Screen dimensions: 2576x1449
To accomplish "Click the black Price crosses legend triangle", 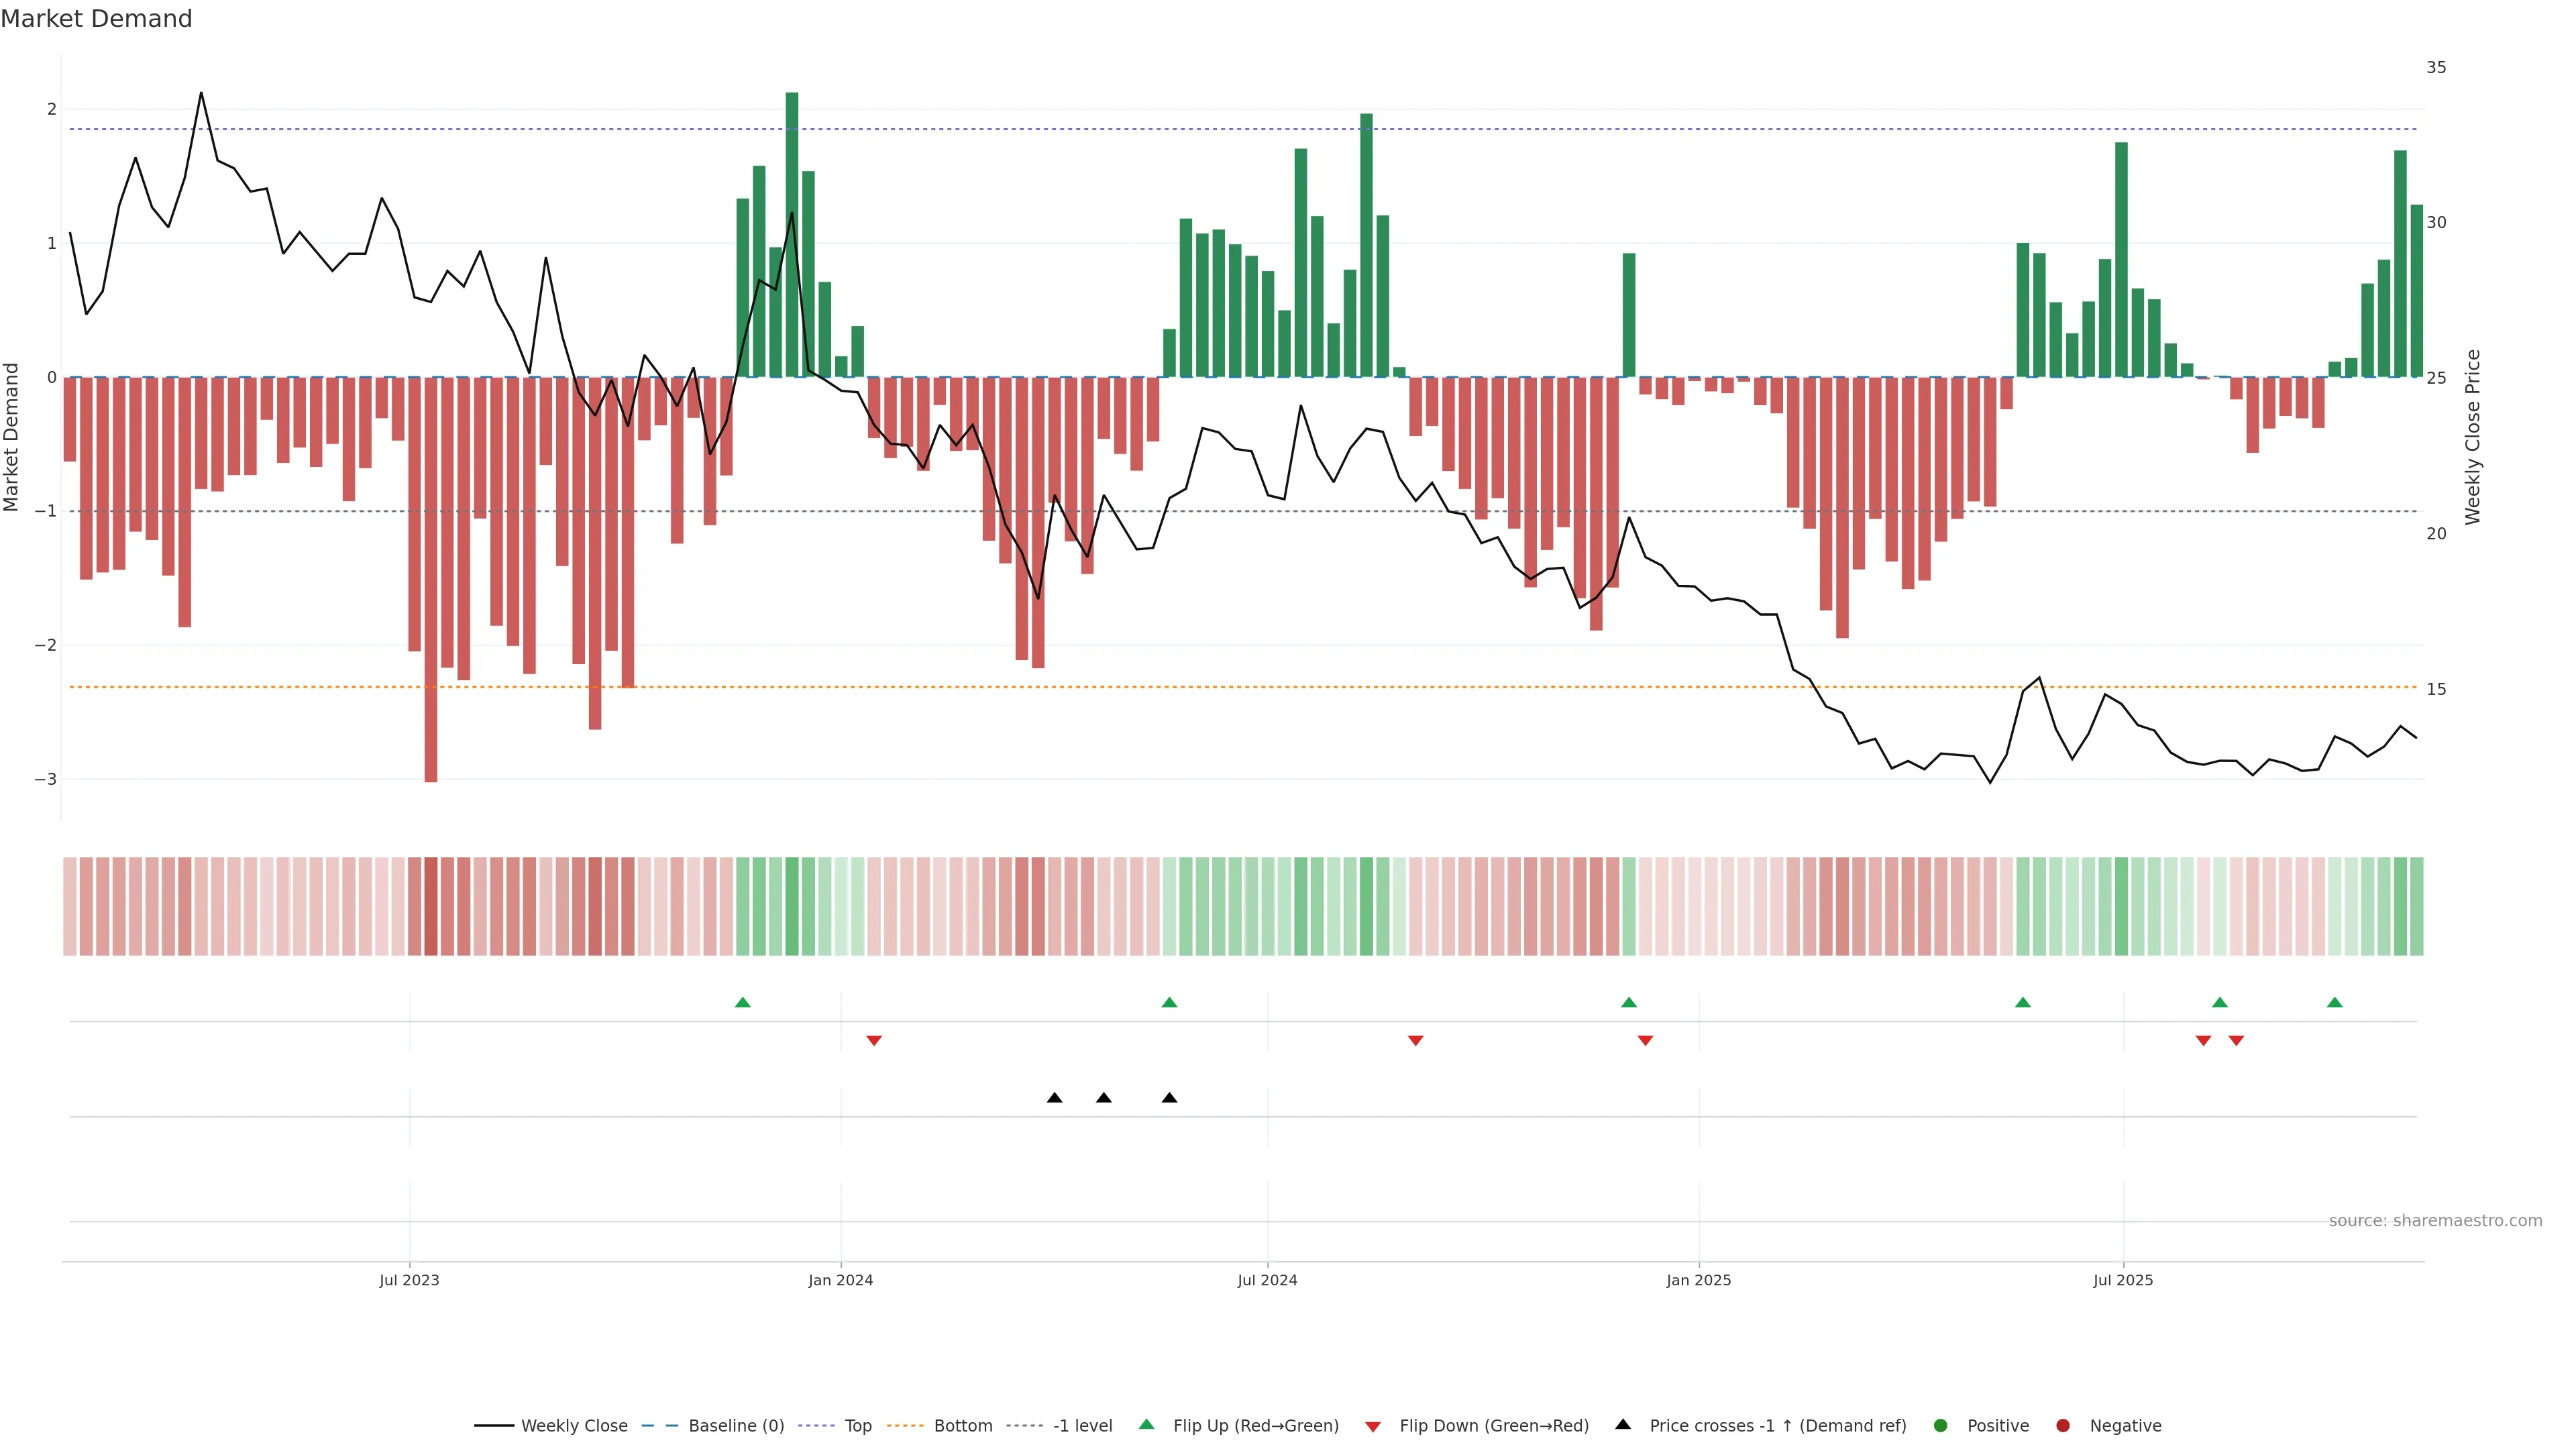I will pyautogui.click(x=1623, y=1425).
